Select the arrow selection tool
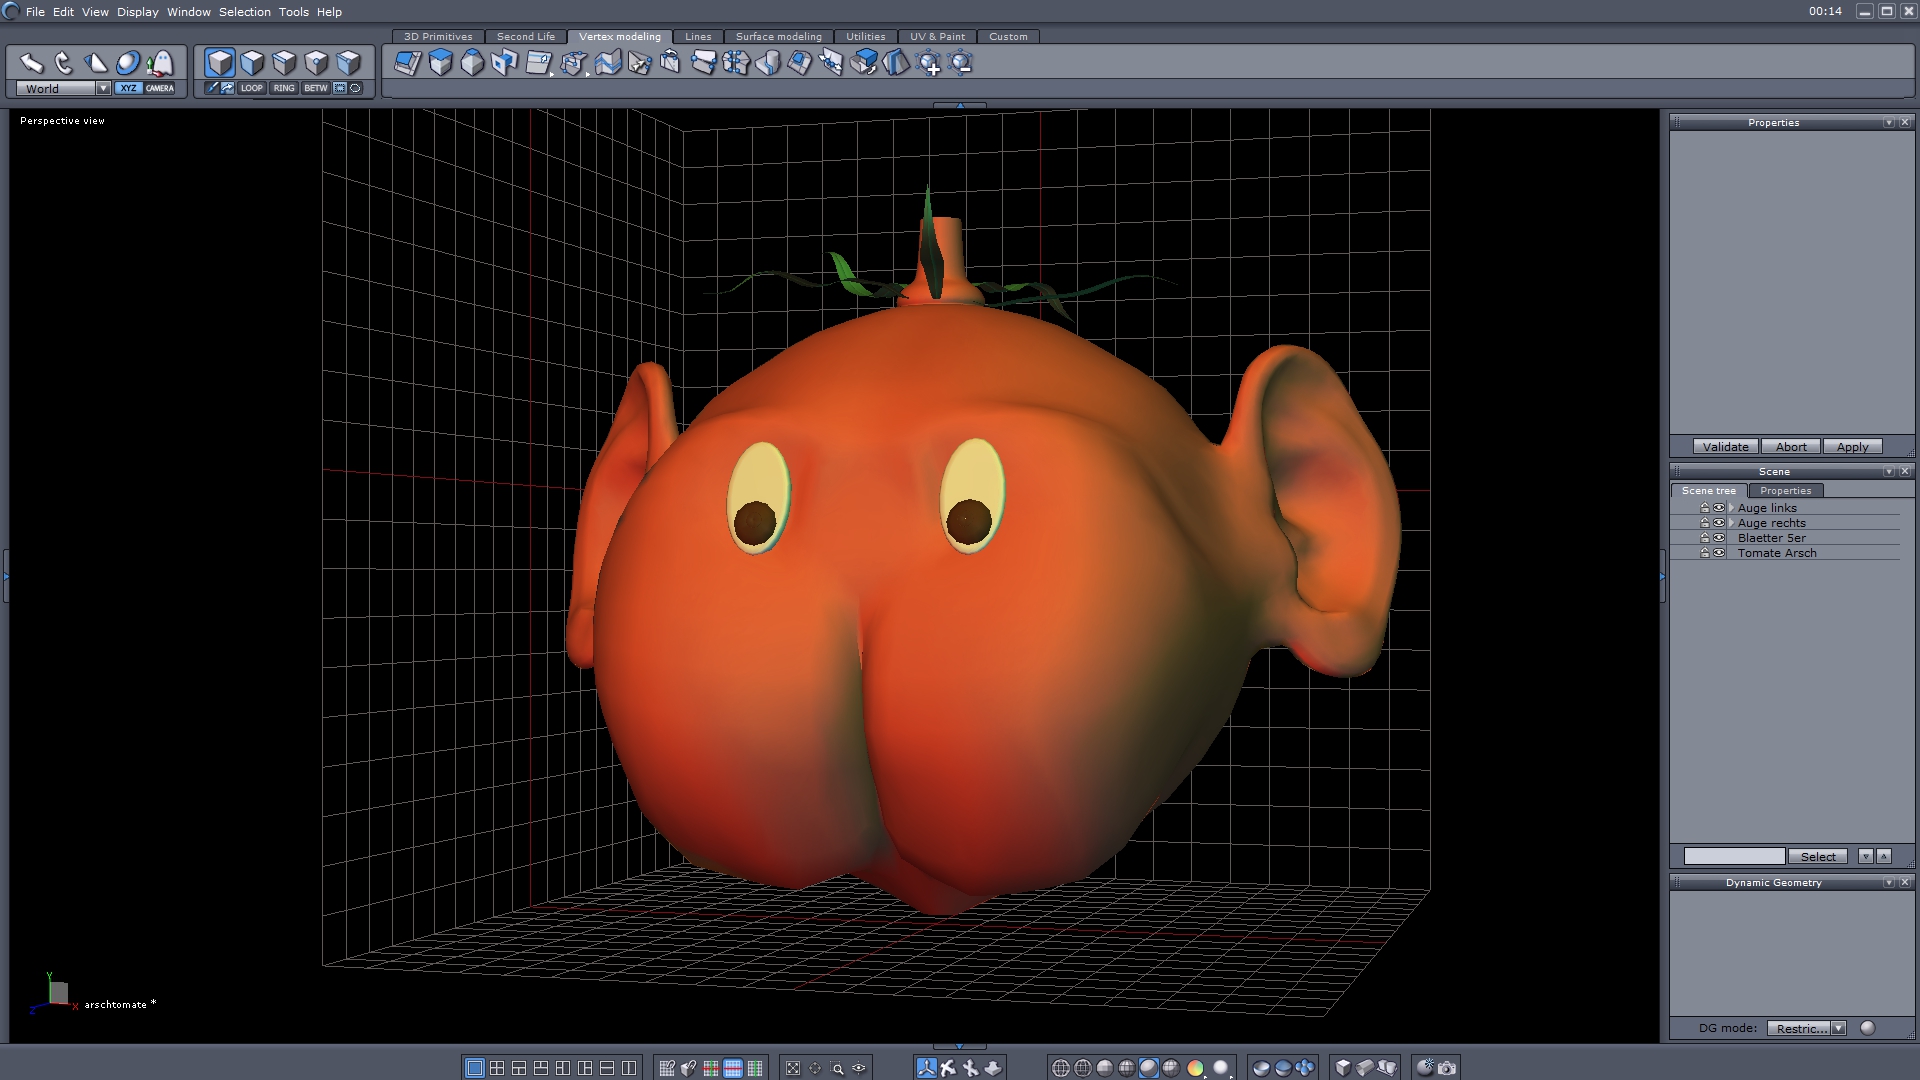The width and height of the screenshot is (1920, 1080). (31, 63)
